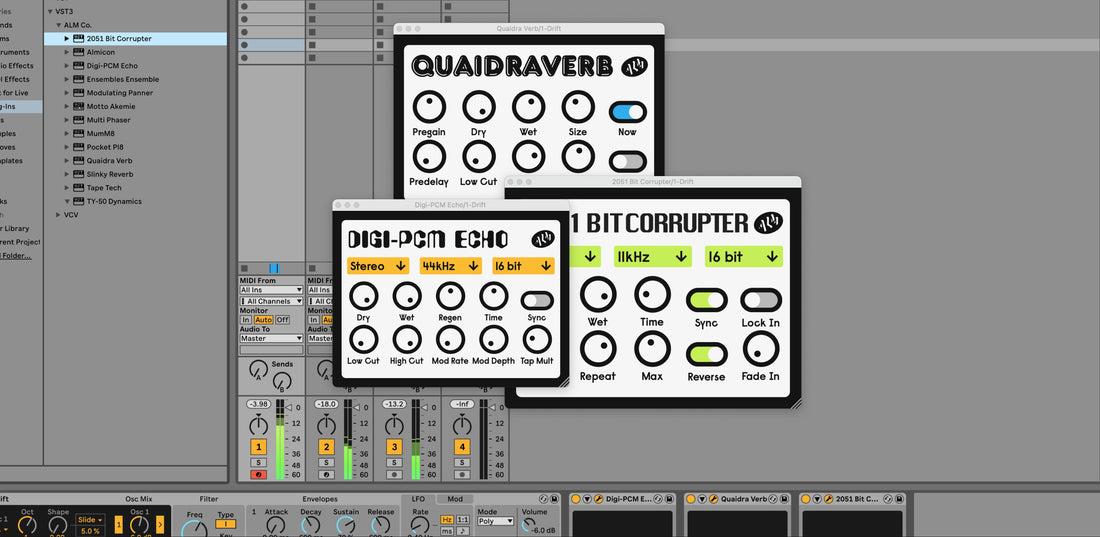1100x537 pixels.
Task: Open the Poly voice Mode dropdown
Action: 495,522
